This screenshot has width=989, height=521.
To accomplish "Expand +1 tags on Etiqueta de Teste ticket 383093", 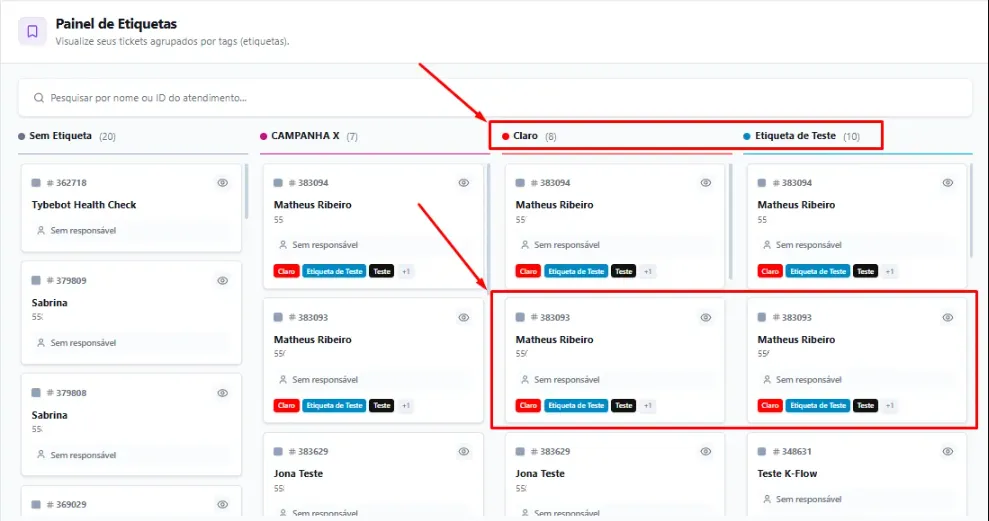I will [889, 406].
